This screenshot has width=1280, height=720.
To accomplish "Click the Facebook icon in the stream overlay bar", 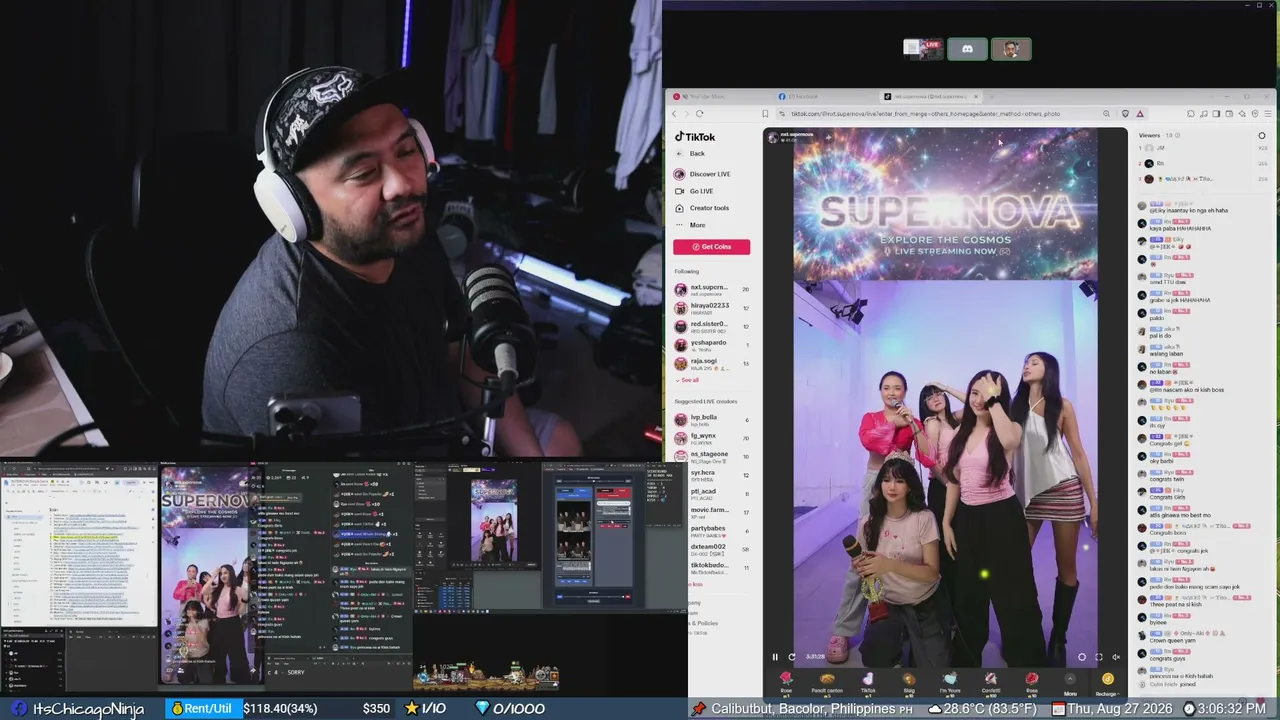I will pos(19,708).
